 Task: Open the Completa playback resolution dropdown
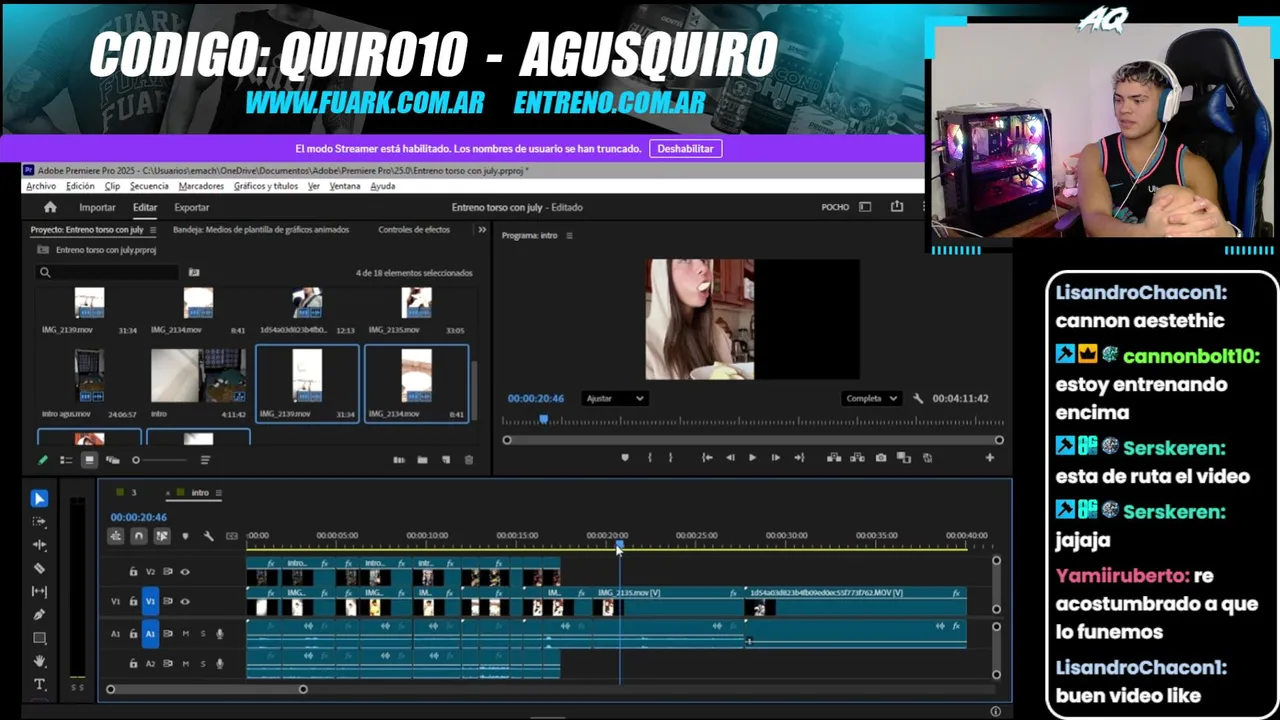tap(871, 398)
